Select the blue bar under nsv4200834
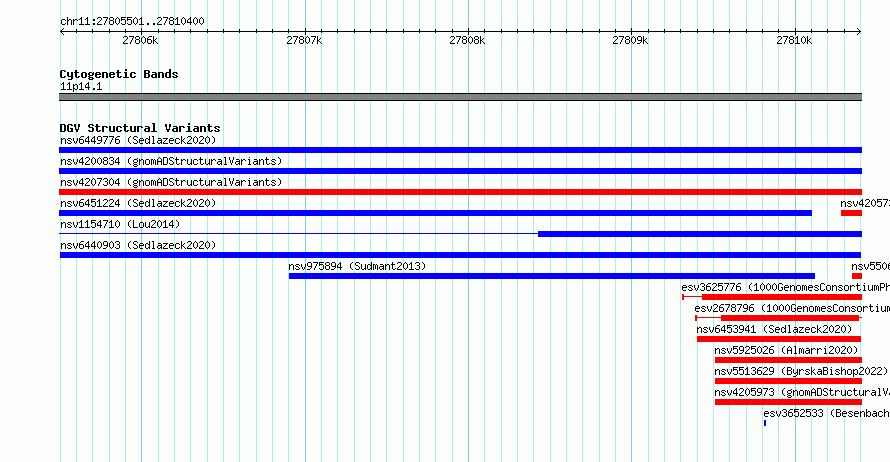This screenshot has width=890, height=462. pyautogui.click(x=460, y=171)
